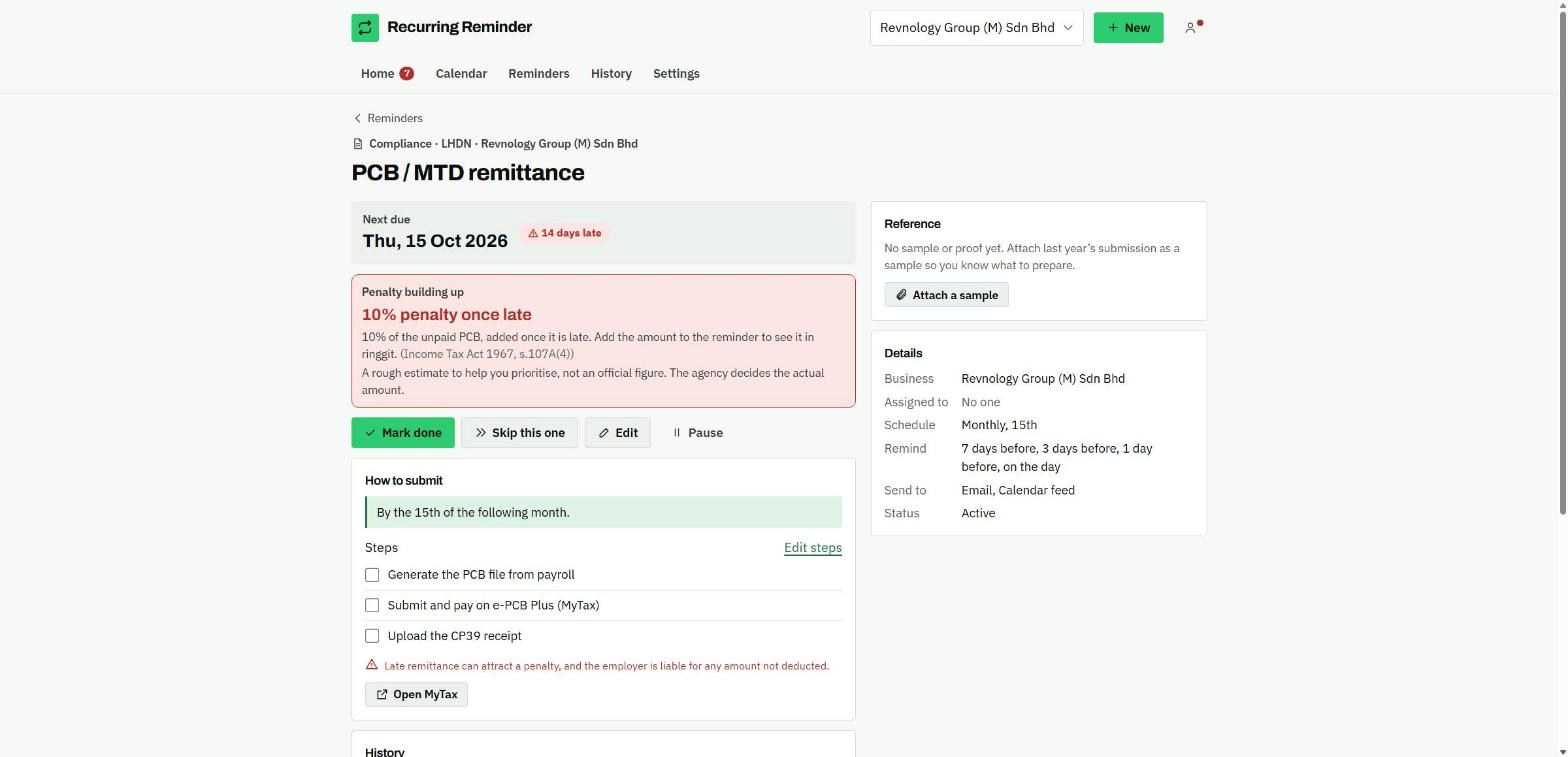Switch to the Reminders tab
The image size is (1568, 757).
click(539, 74)
